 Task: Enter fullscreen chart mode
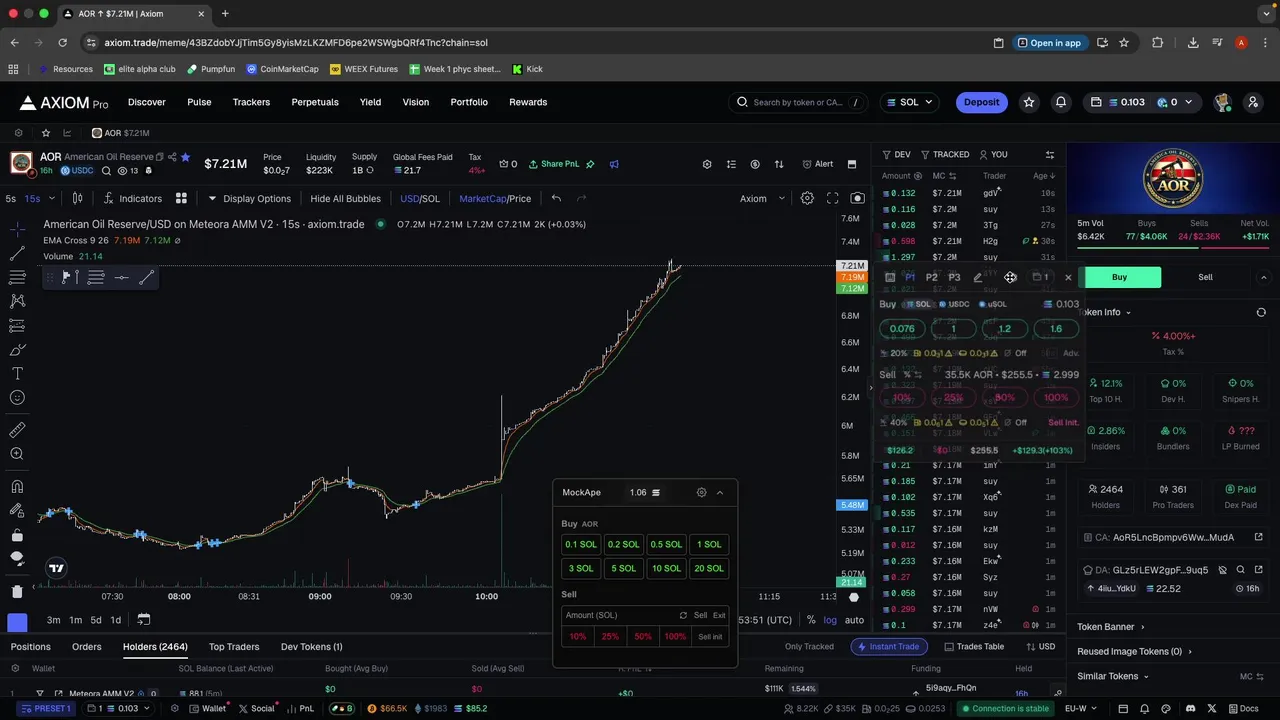[x=832, y=198]
